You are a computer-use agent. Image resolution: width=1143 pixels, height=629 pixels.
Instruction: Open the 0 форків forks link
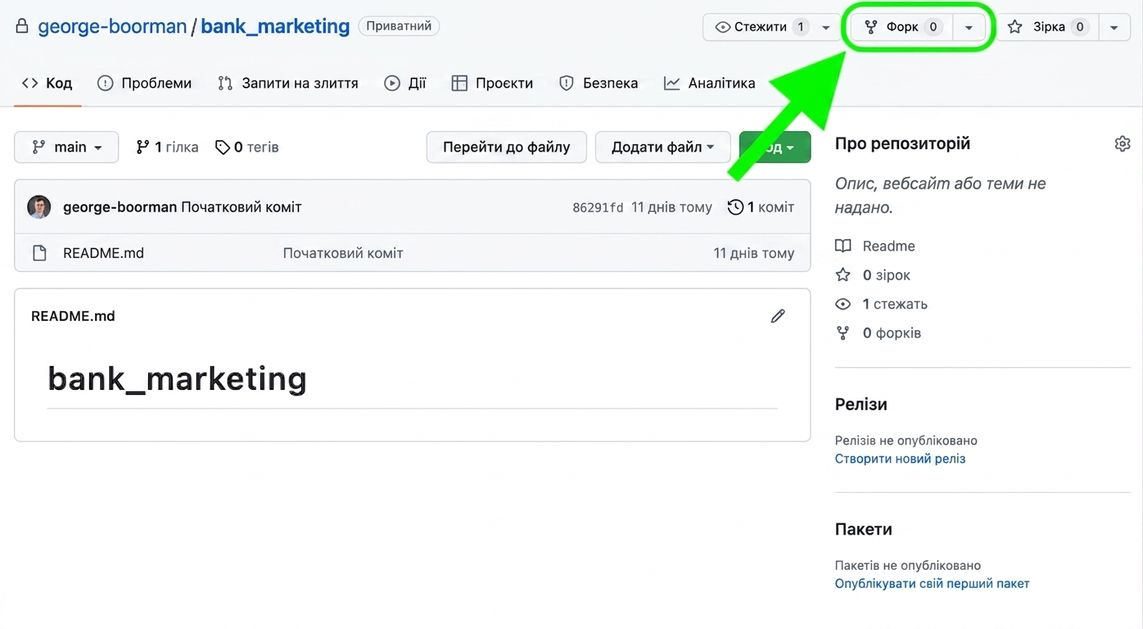coord(878,333)
